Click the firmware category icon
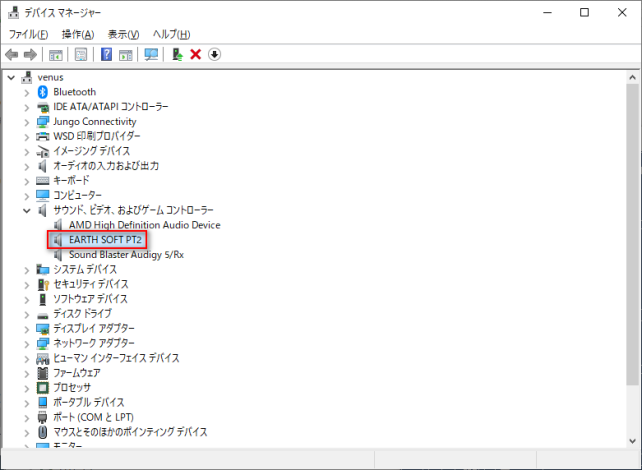 pos(43,373)
